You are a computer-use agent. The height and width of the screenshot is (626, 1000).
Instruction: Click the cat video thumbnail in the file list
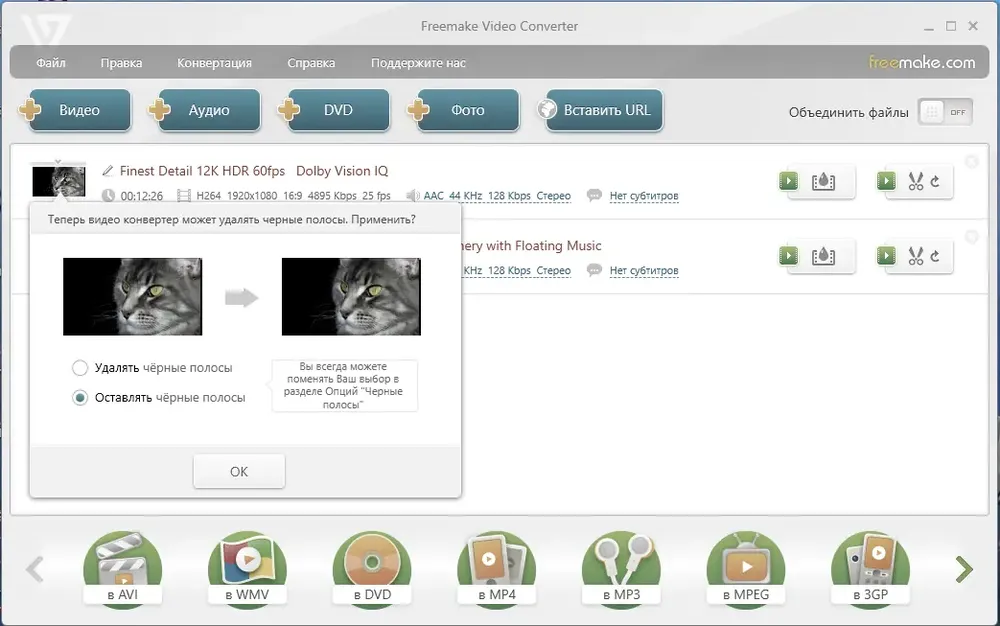59,180
